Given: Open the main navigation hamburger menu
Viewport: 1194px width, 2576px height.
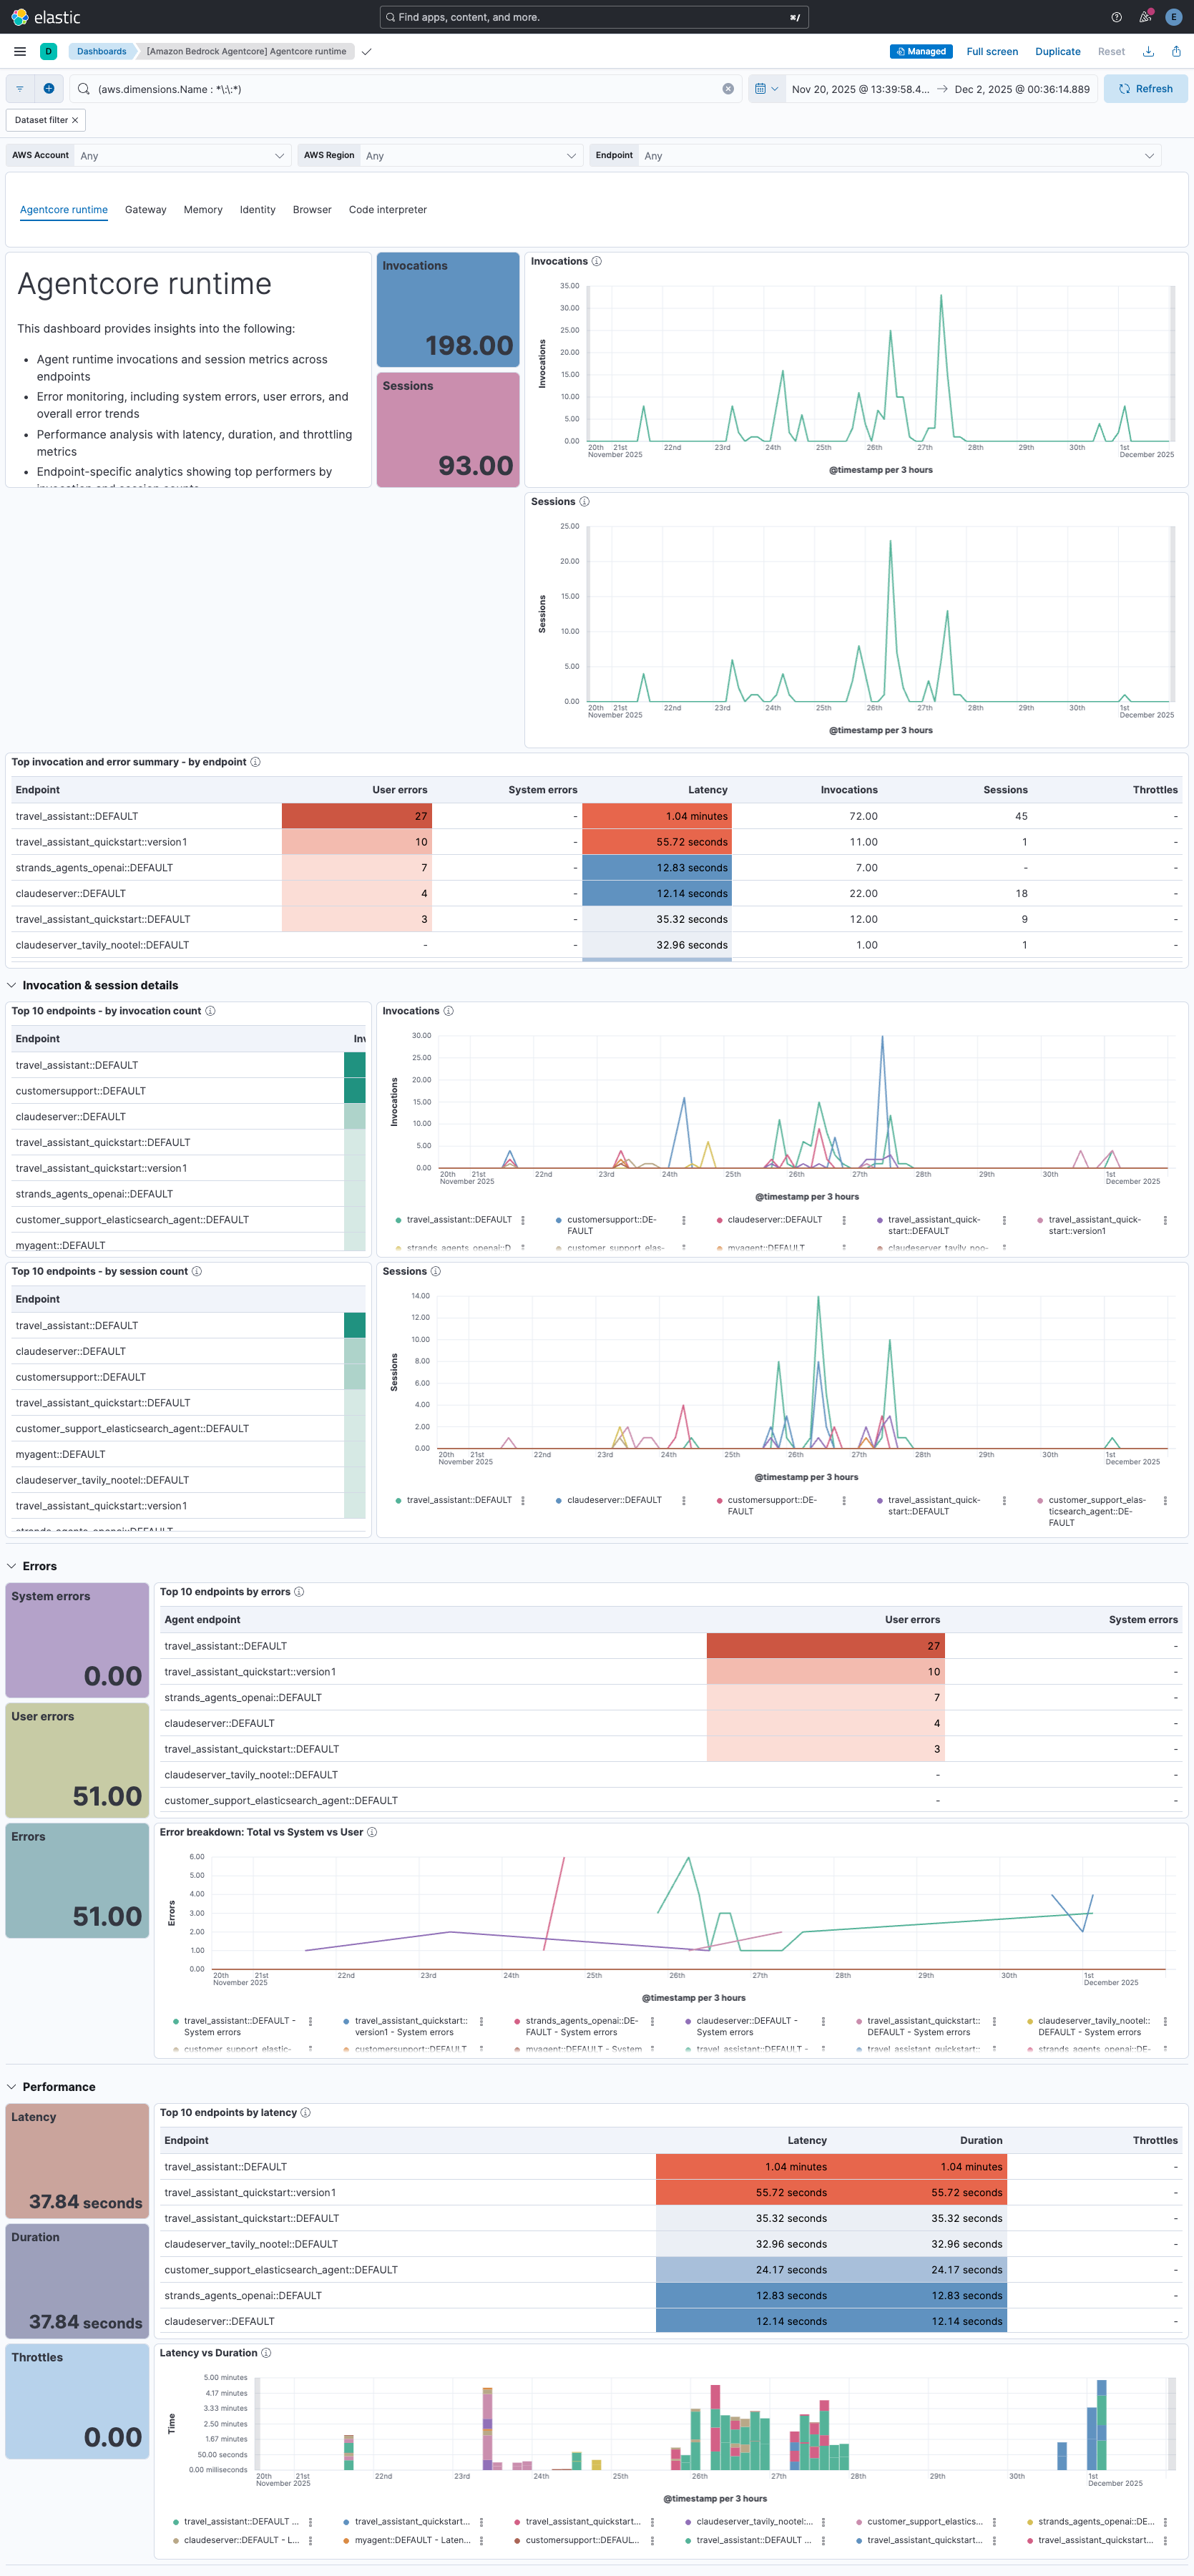Looking at the screenshot, I should click(x=19, y=51).
